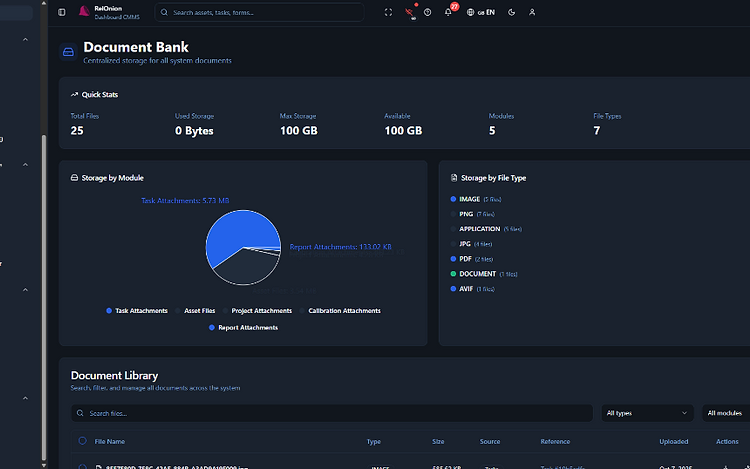The image size is (750, 469).
Task: Toggle the sidebar panel icon
Action: (62, 12)
